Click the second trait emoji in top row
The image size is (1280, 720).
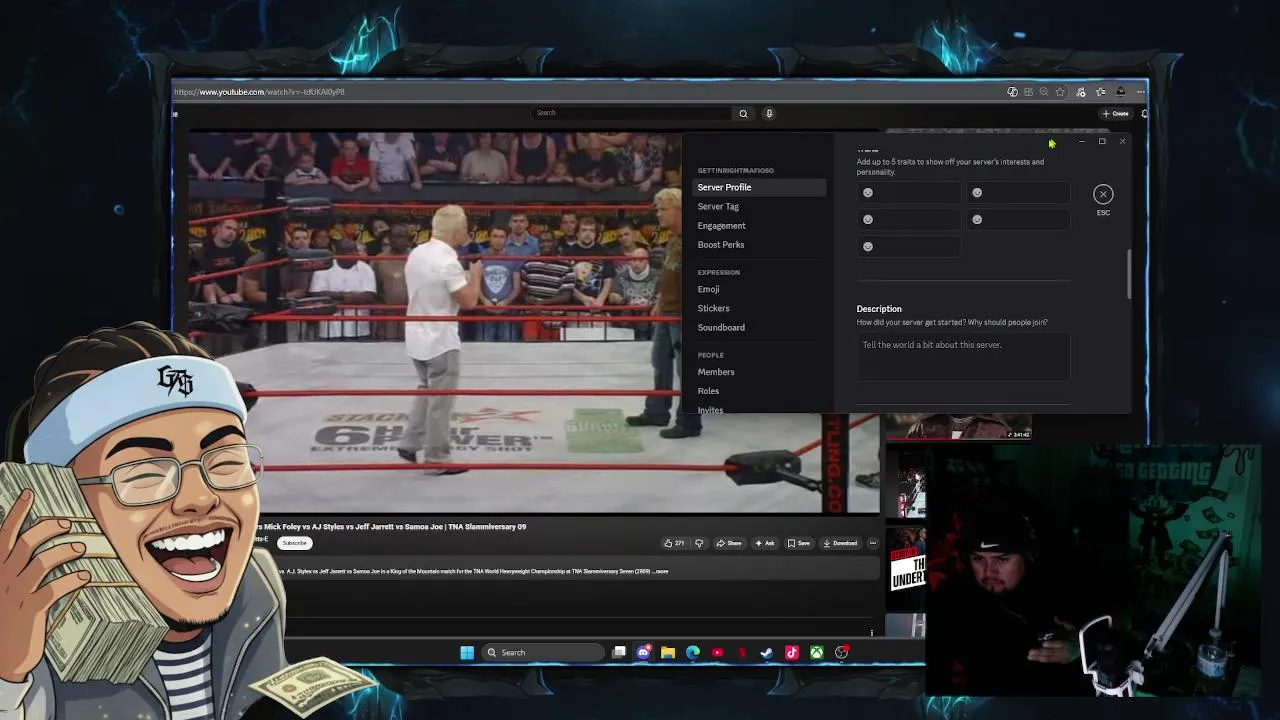click(x=977, y=193)
